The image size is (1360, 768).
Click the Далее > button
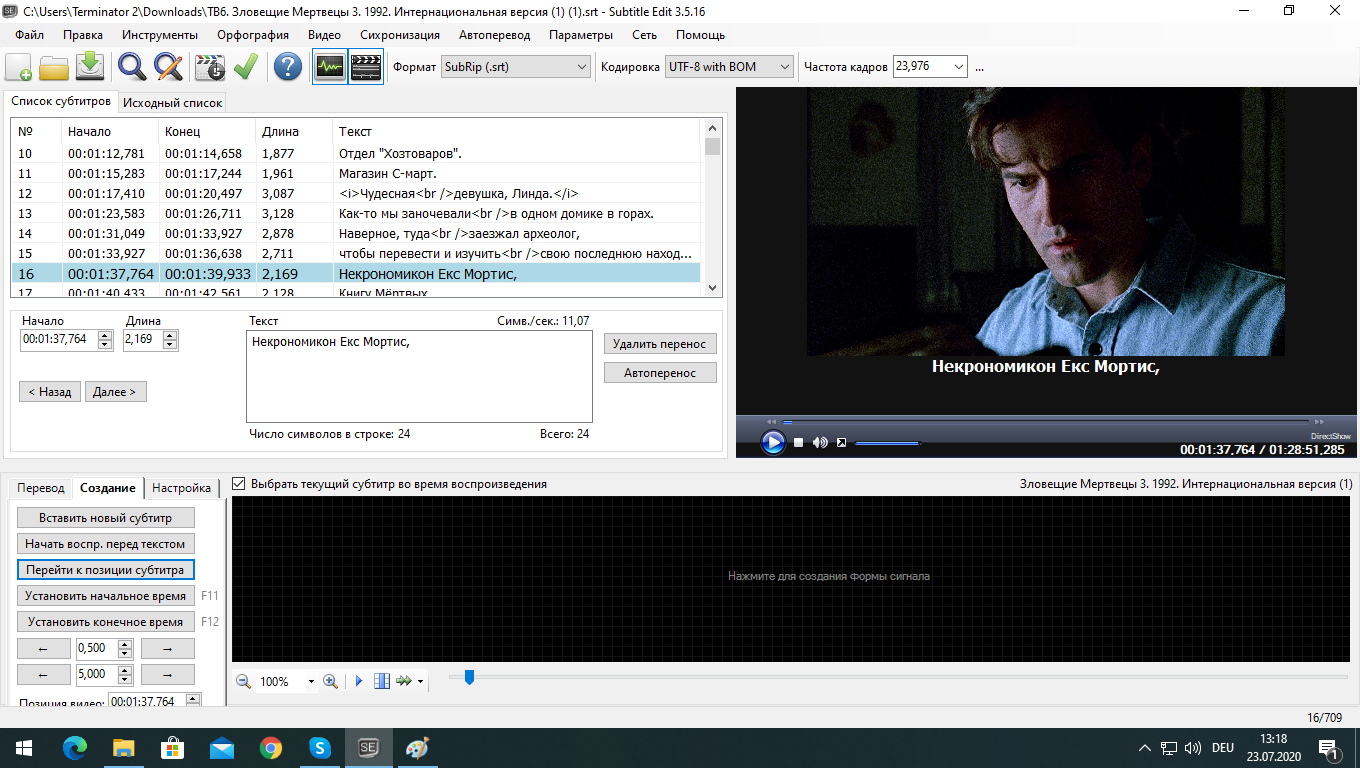116,392
